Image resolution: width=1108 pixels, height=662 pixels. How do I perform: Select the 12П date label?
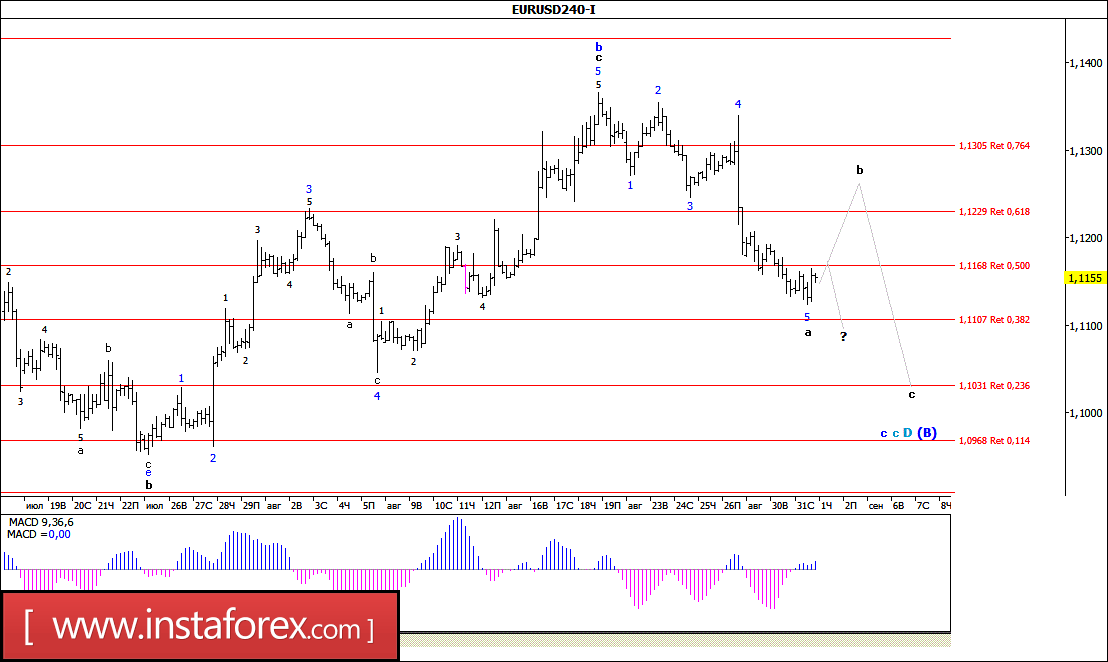[x=492, y=506]
